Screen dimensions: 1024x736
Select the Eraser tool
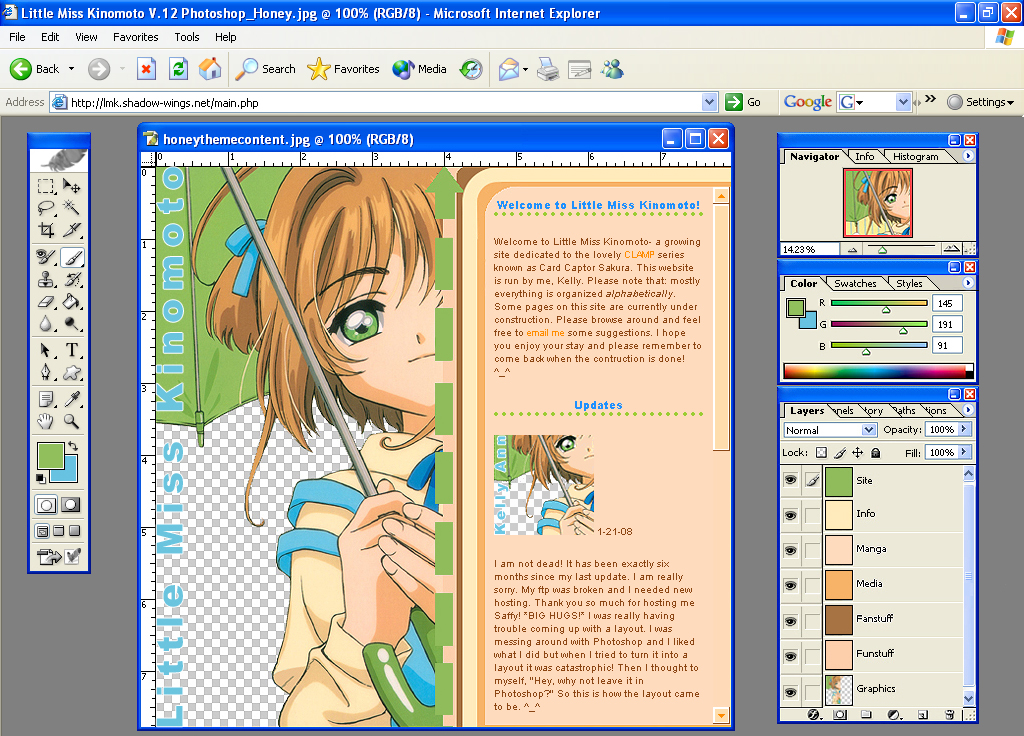tap(46, 302)
